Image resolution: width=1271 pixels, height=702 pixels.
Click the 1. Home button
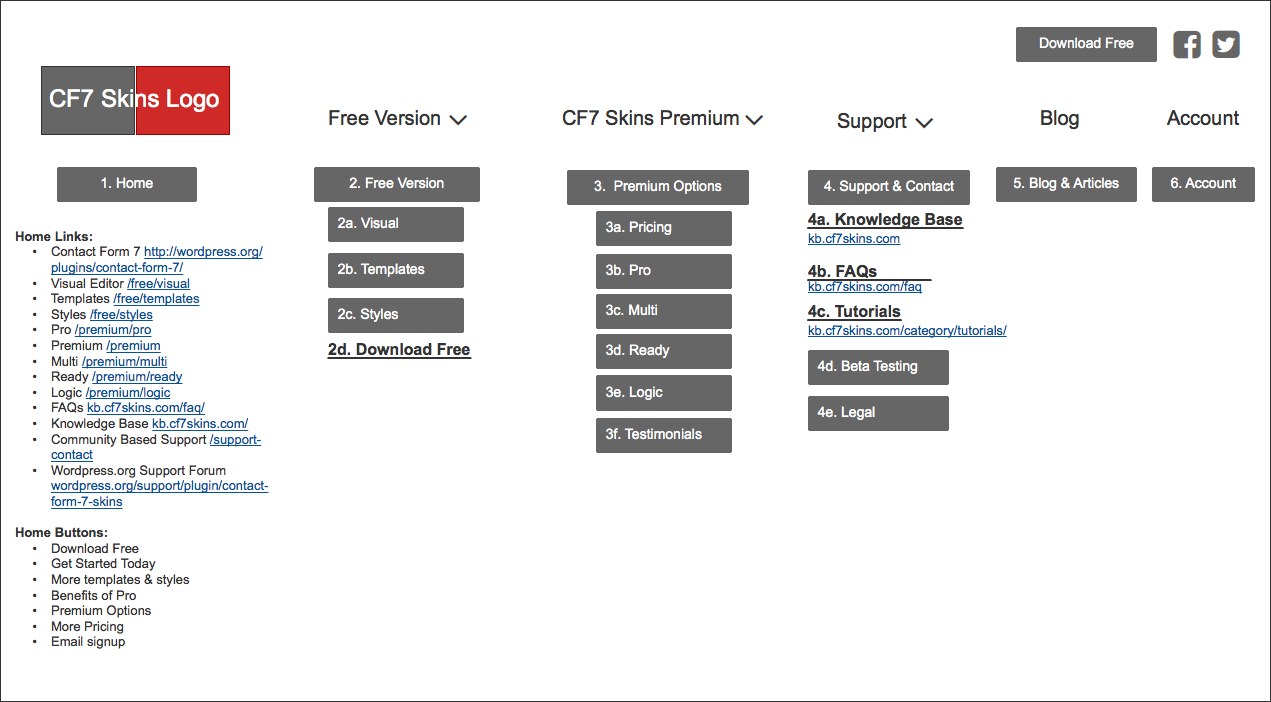coord(127,184)
